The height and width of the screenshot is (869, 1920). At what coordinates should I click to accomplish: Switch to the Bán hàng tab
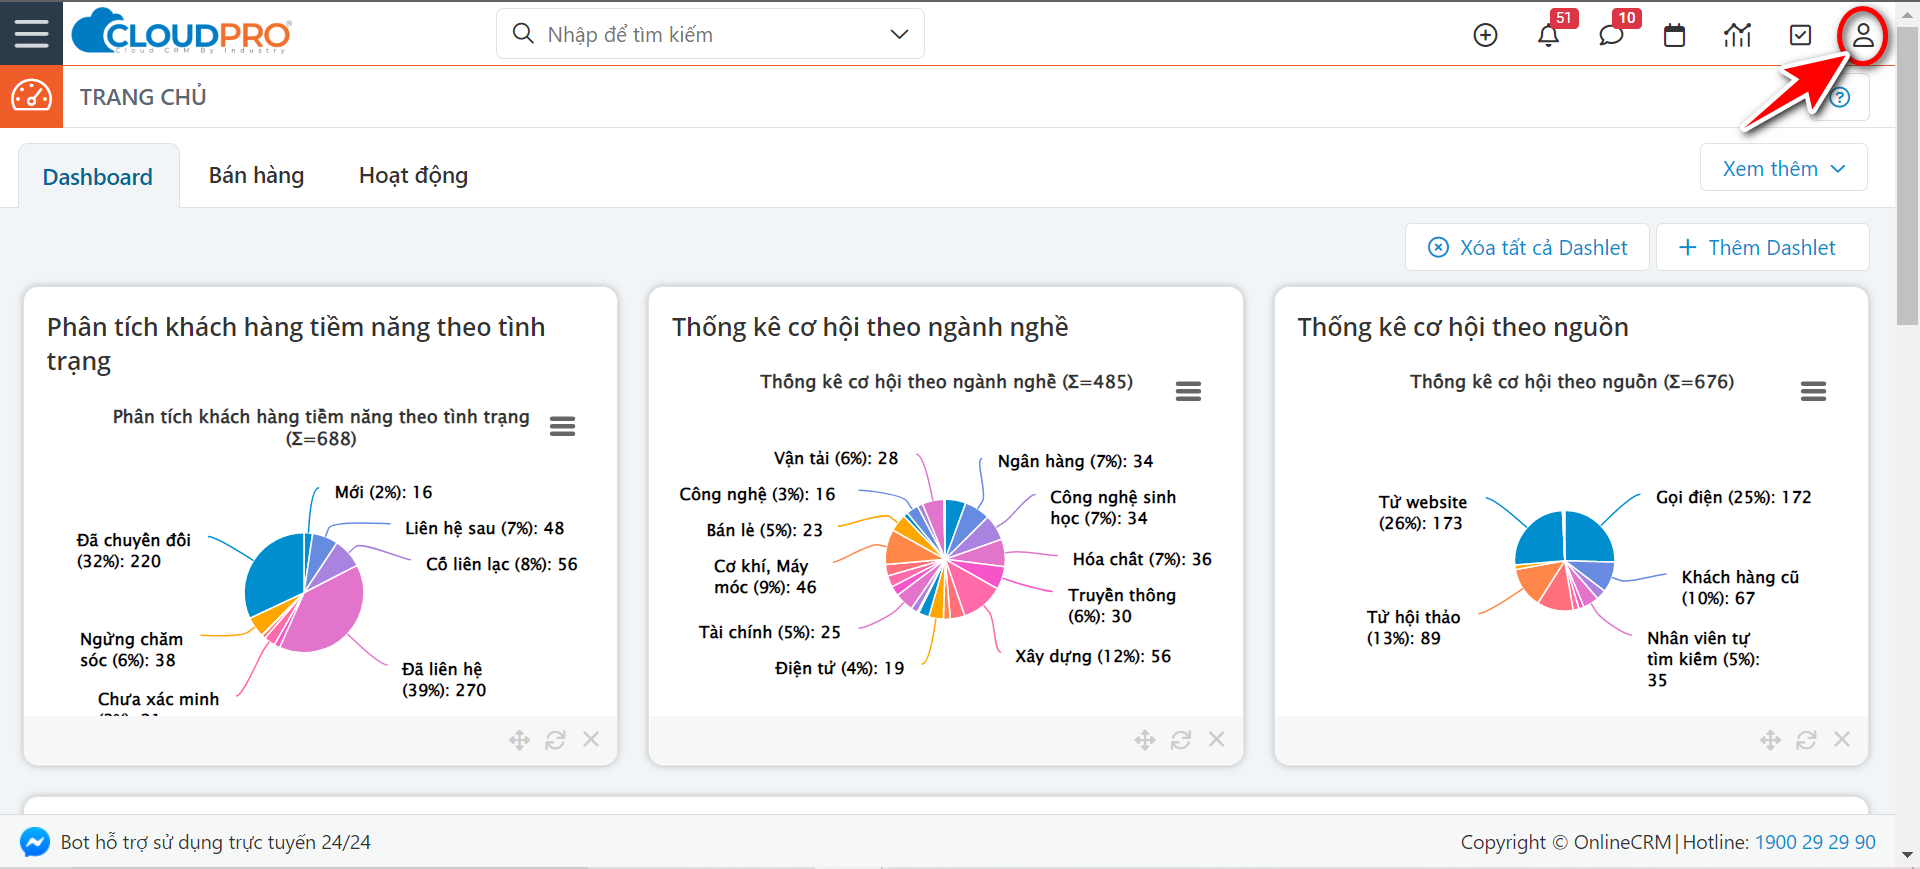tap(256, 175)
